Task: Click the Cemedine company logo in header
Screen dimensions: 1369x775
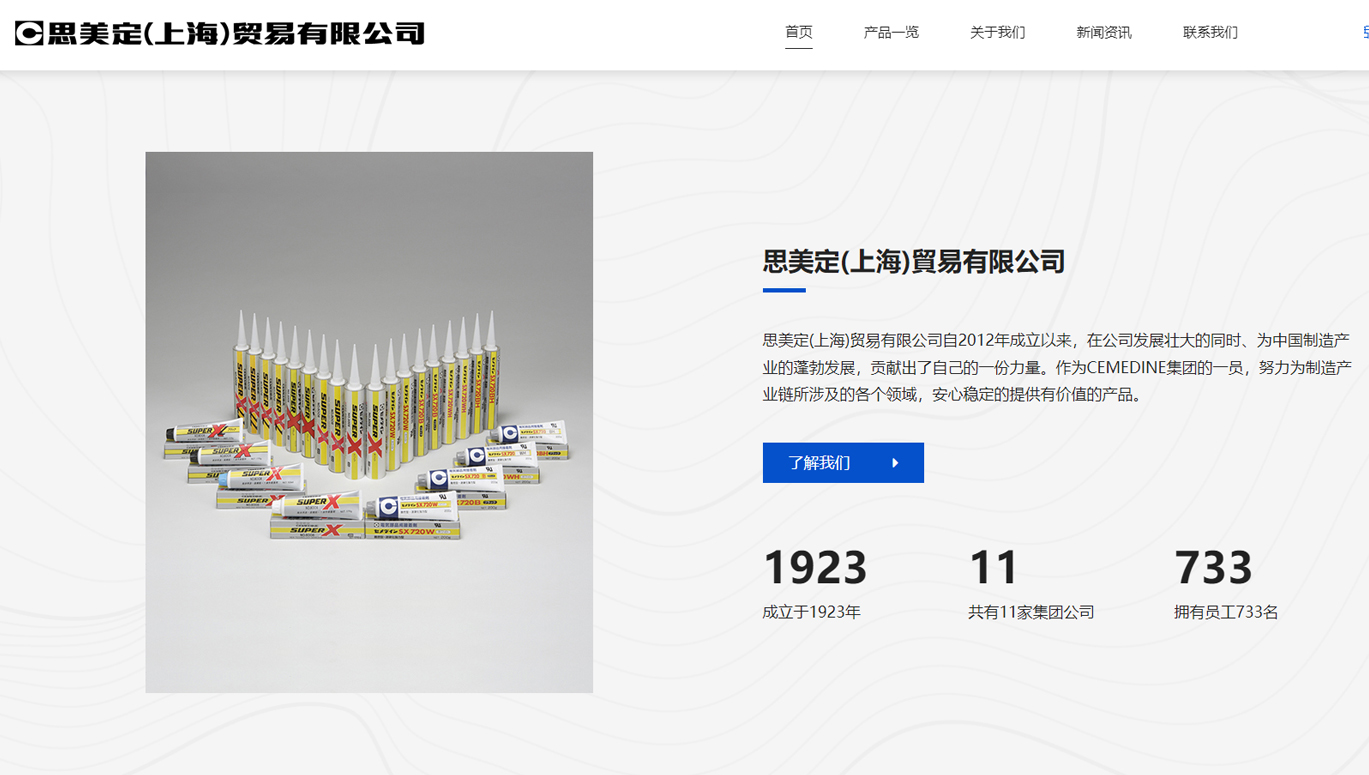Action: (220, 33)
